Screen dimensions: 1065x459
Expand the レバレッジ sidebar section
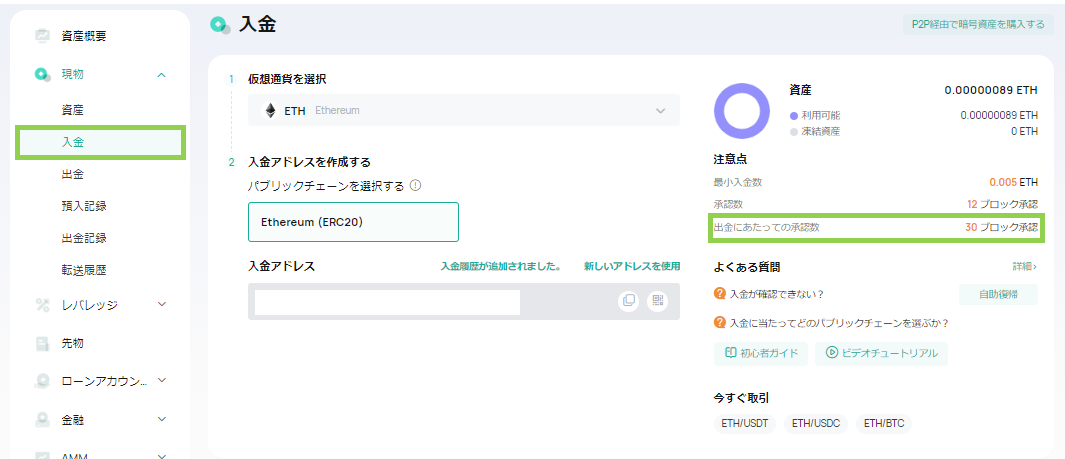[x=162, y=304]
